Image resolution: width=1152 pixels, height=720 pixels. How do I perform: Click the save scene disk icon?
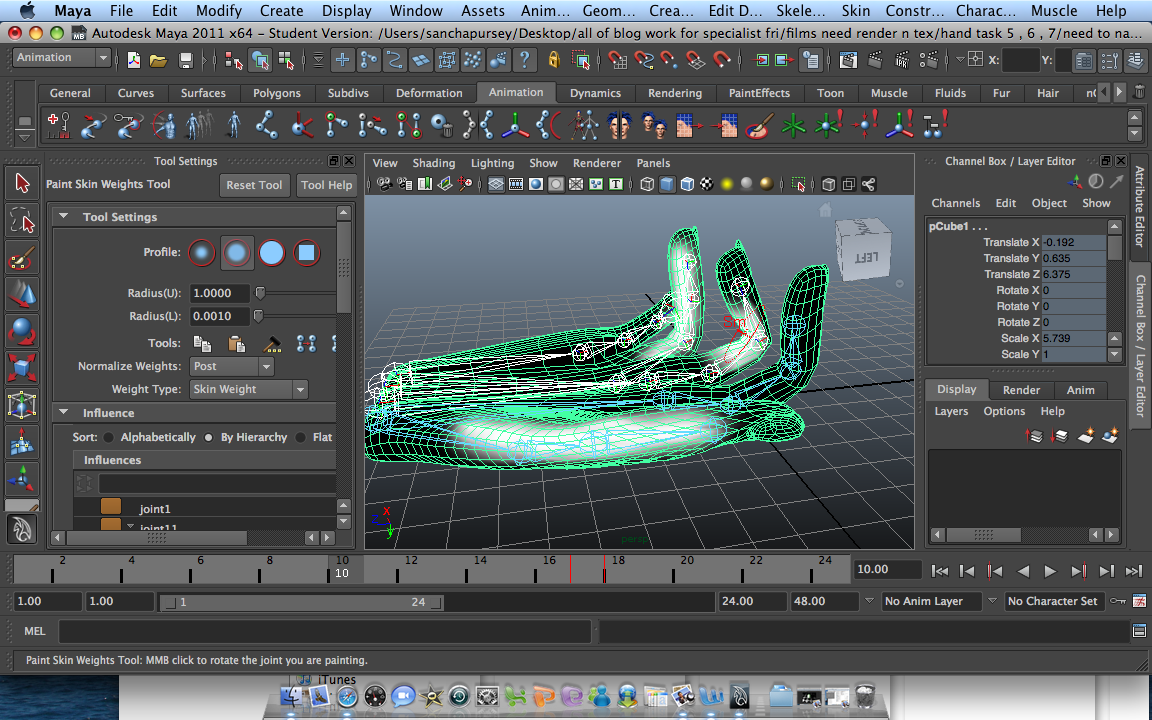pyautogui.click(x=185, y=60)
